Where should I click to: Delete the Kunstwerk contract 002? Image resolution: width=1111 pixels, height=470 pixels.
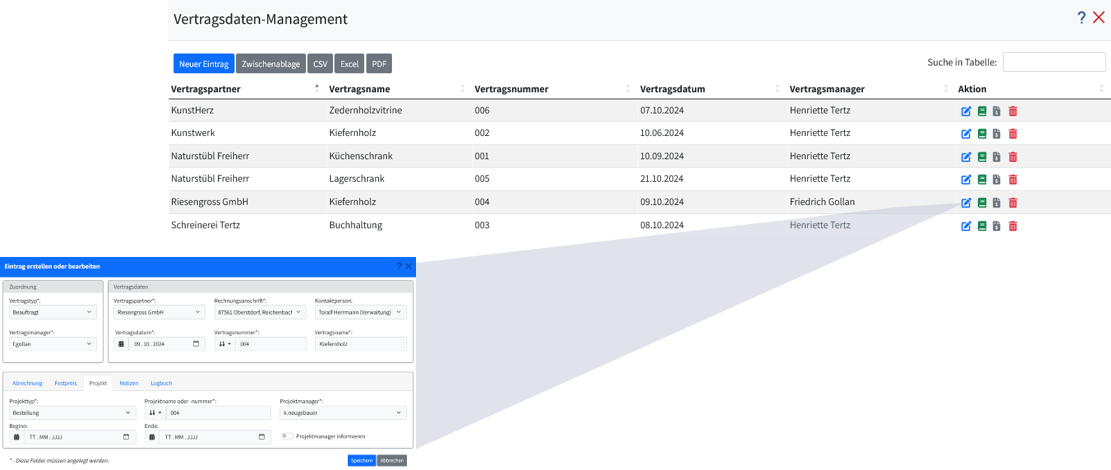click(x=1013, y=134)
